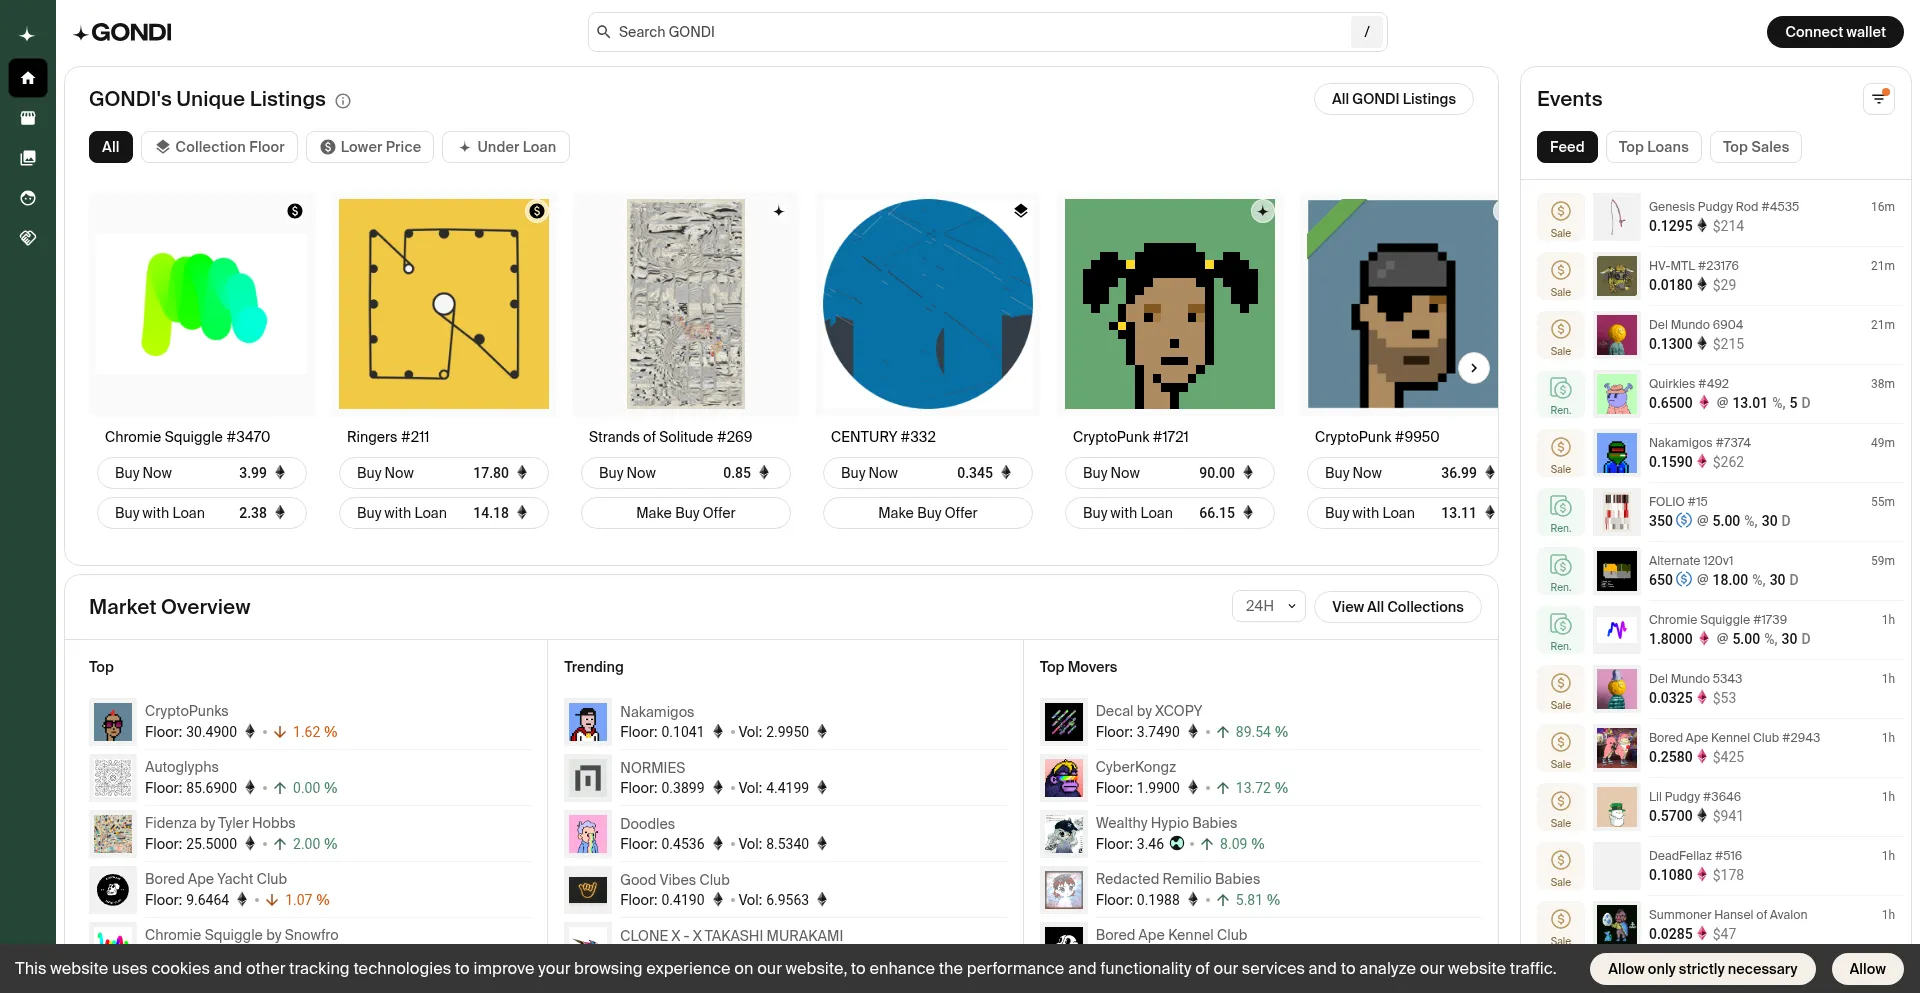Click Allow on the cookie banner

[1867, 969]
